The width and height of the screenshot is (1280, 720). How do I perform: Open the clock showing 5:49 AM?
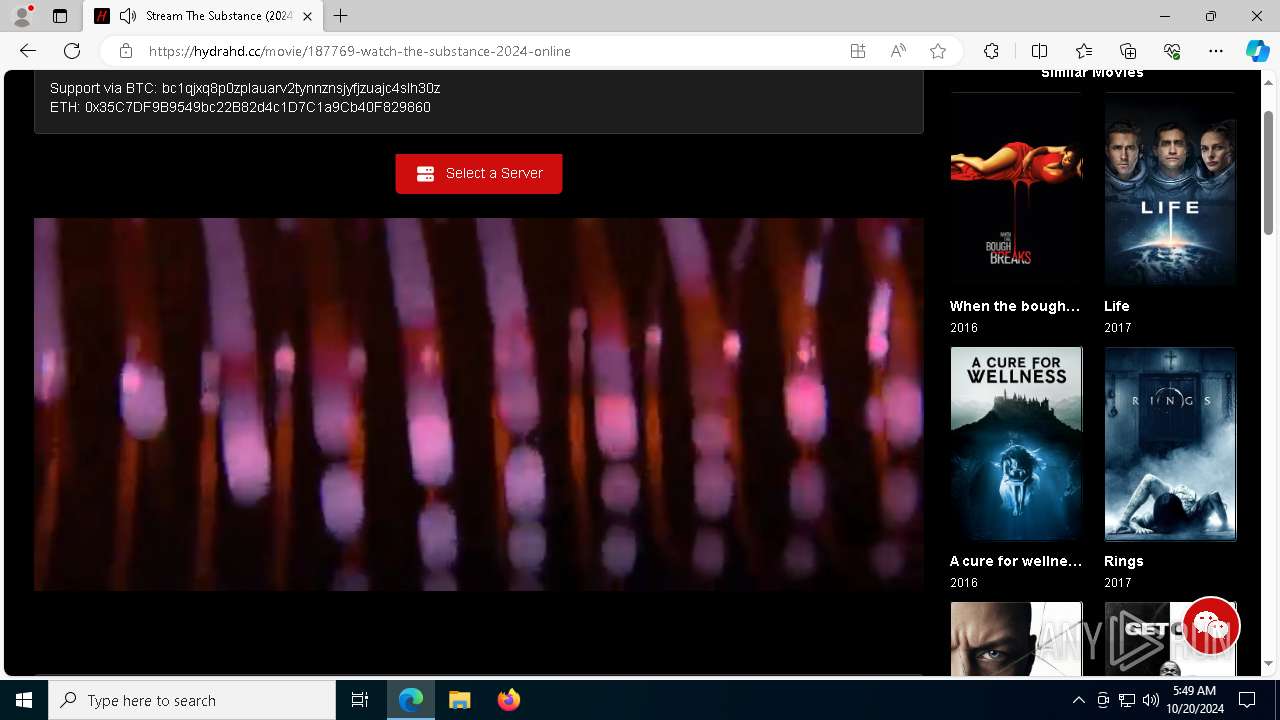1194,700
